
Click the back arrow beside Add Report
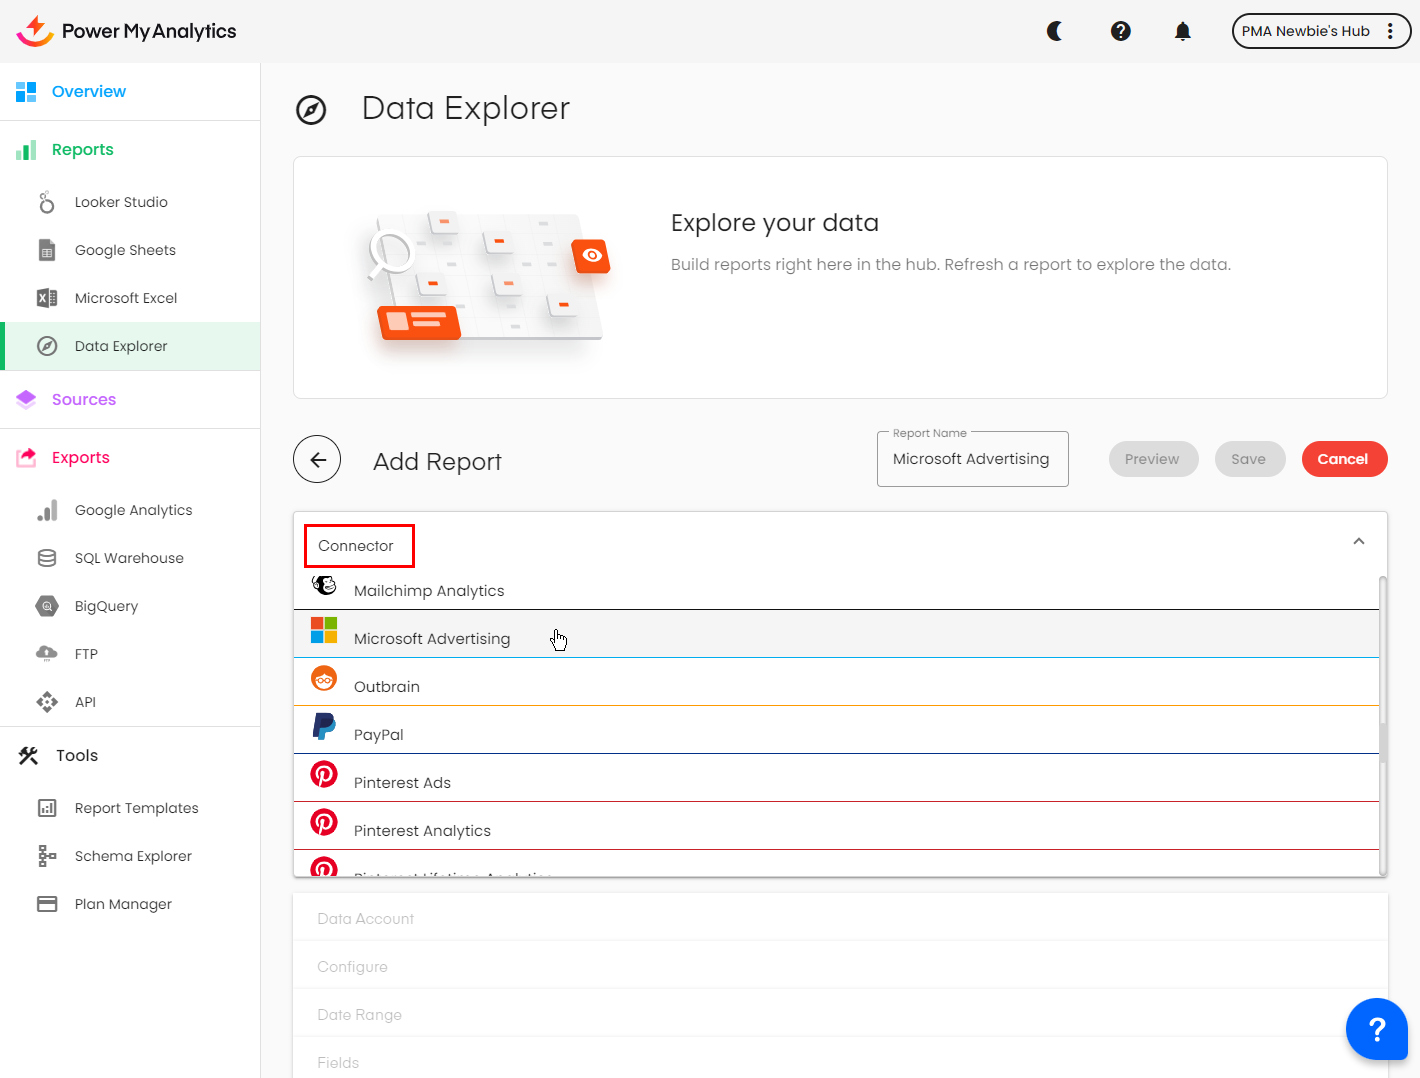[x=317, y=460]
